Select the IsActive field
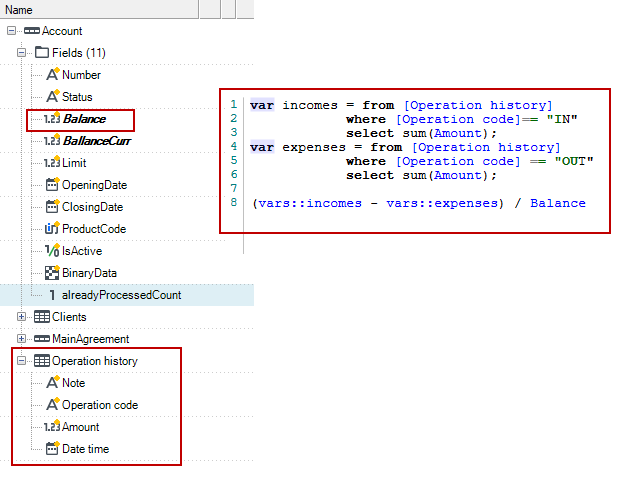 coord(82,251)
